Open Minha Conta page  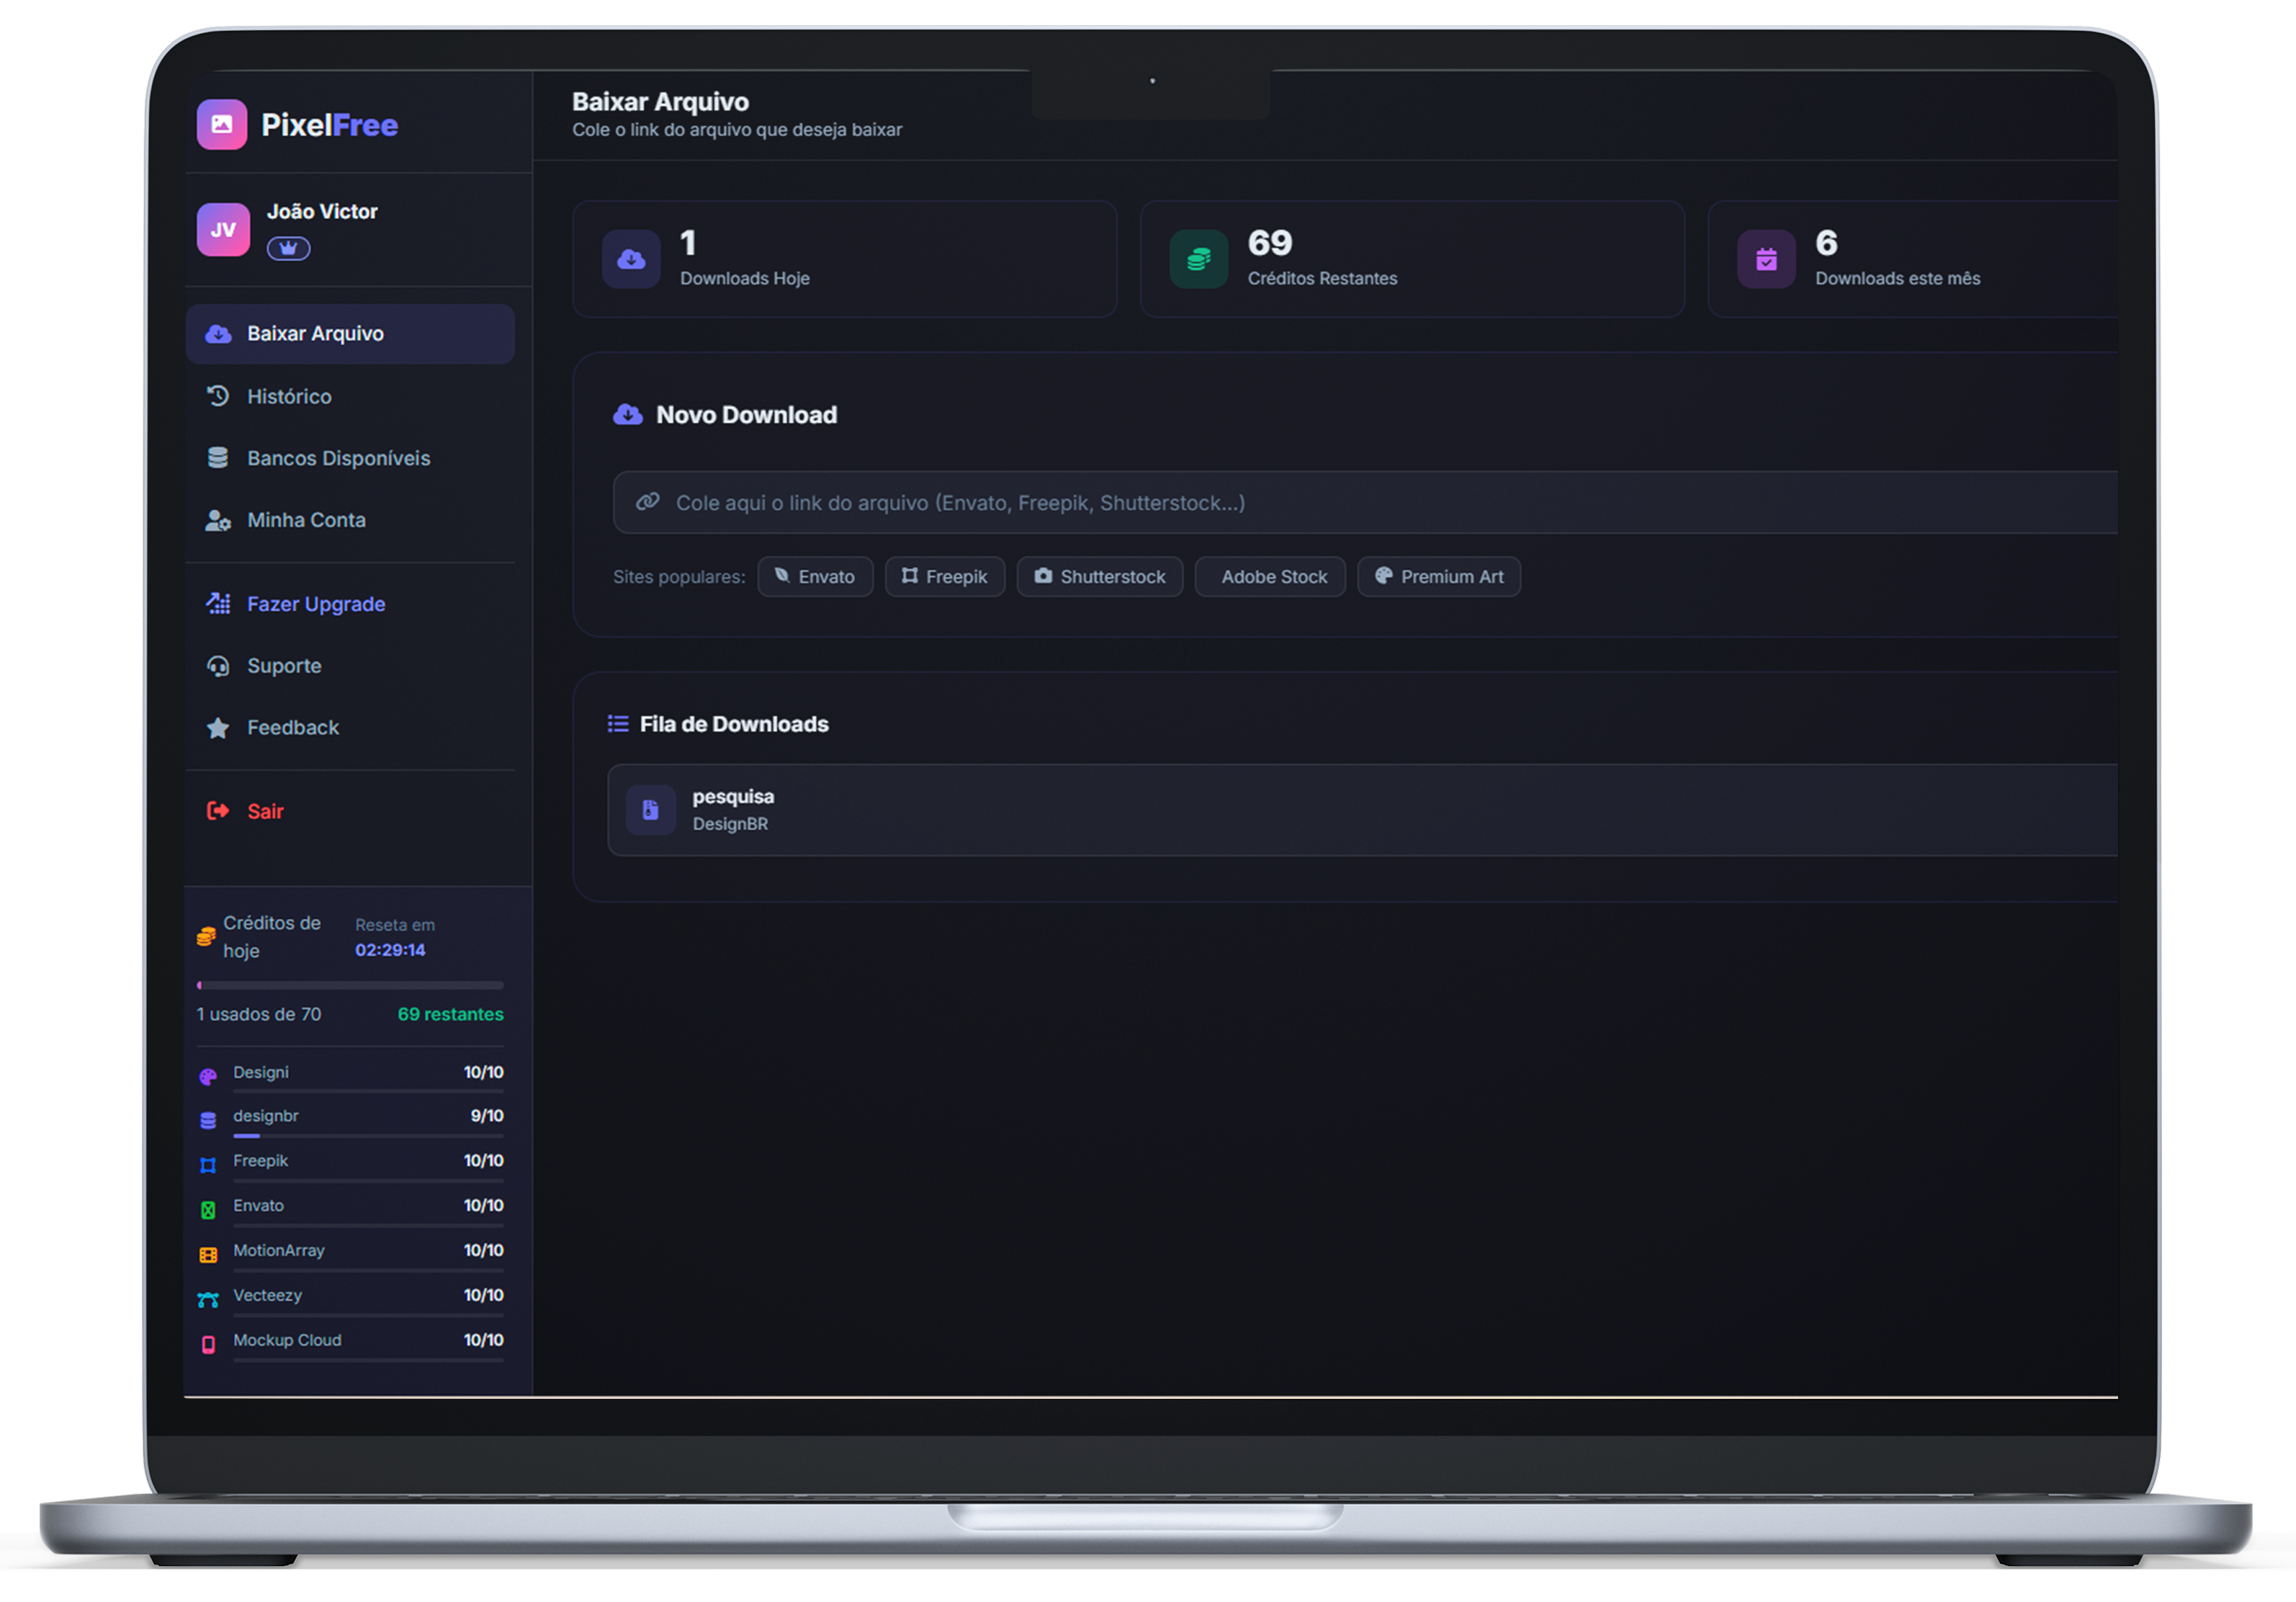[350, 520]
